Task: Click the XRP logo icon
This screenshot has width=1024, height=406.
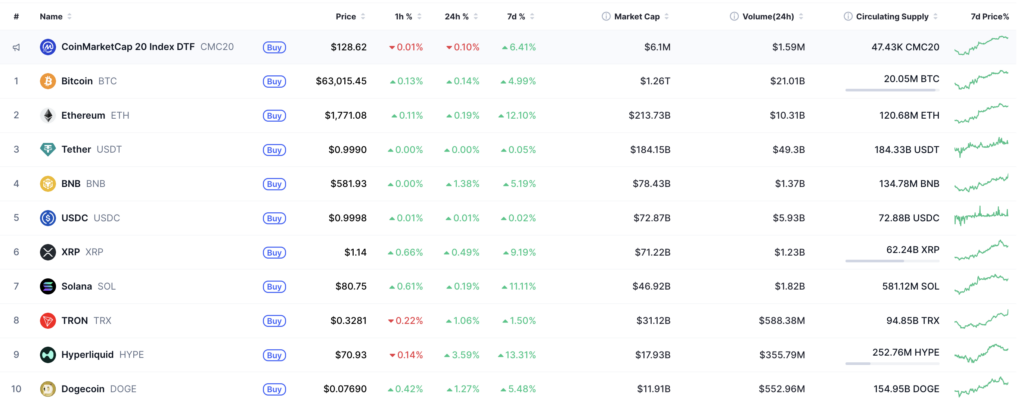Action: coord(48,252)
